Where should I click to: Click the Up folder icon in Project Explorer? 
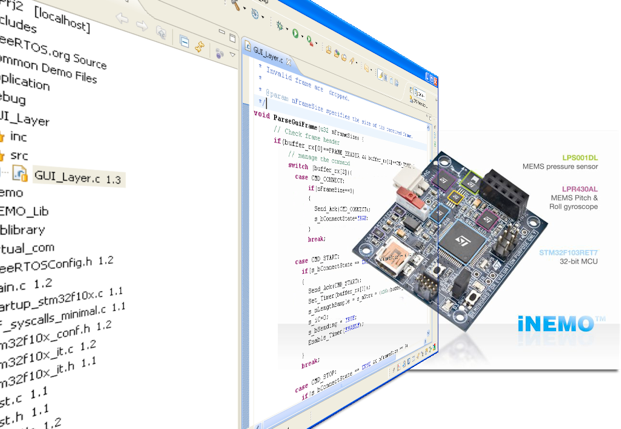pyautogui.click(x=161, y=32)
